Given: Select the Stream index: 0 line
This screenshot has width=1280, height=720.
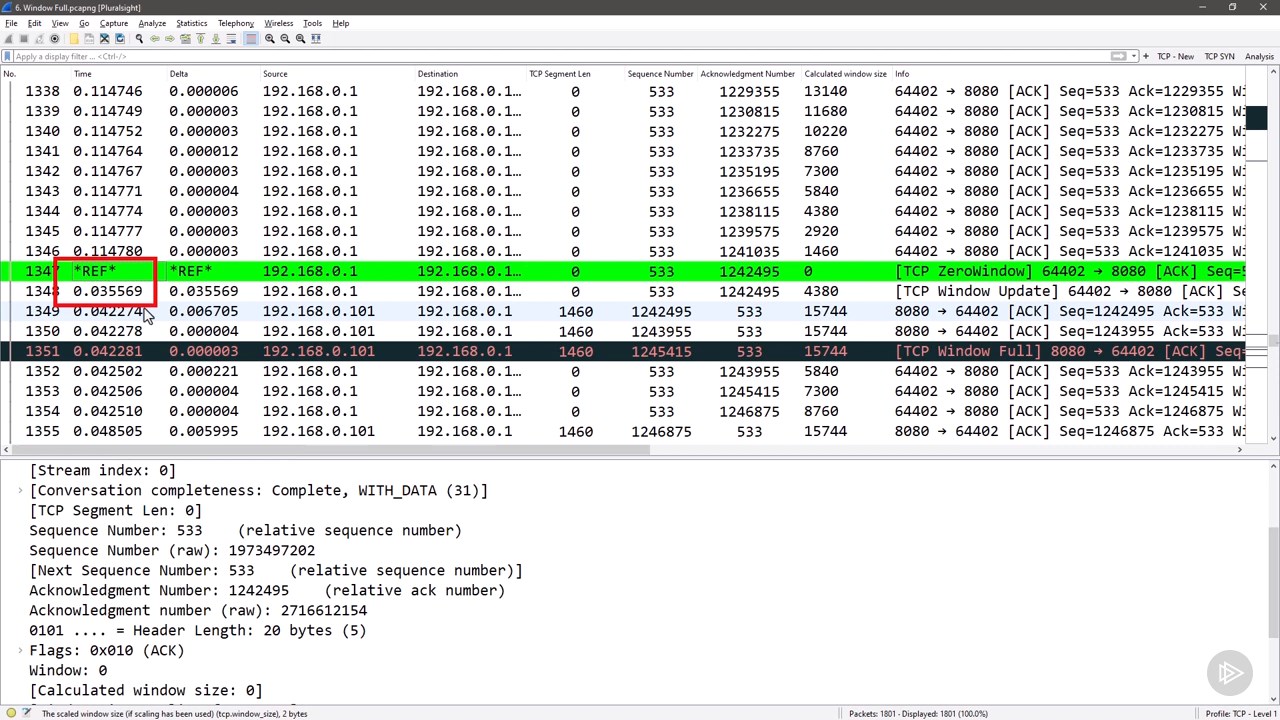Looking at the screenshot, I should [x=102, y=470].
